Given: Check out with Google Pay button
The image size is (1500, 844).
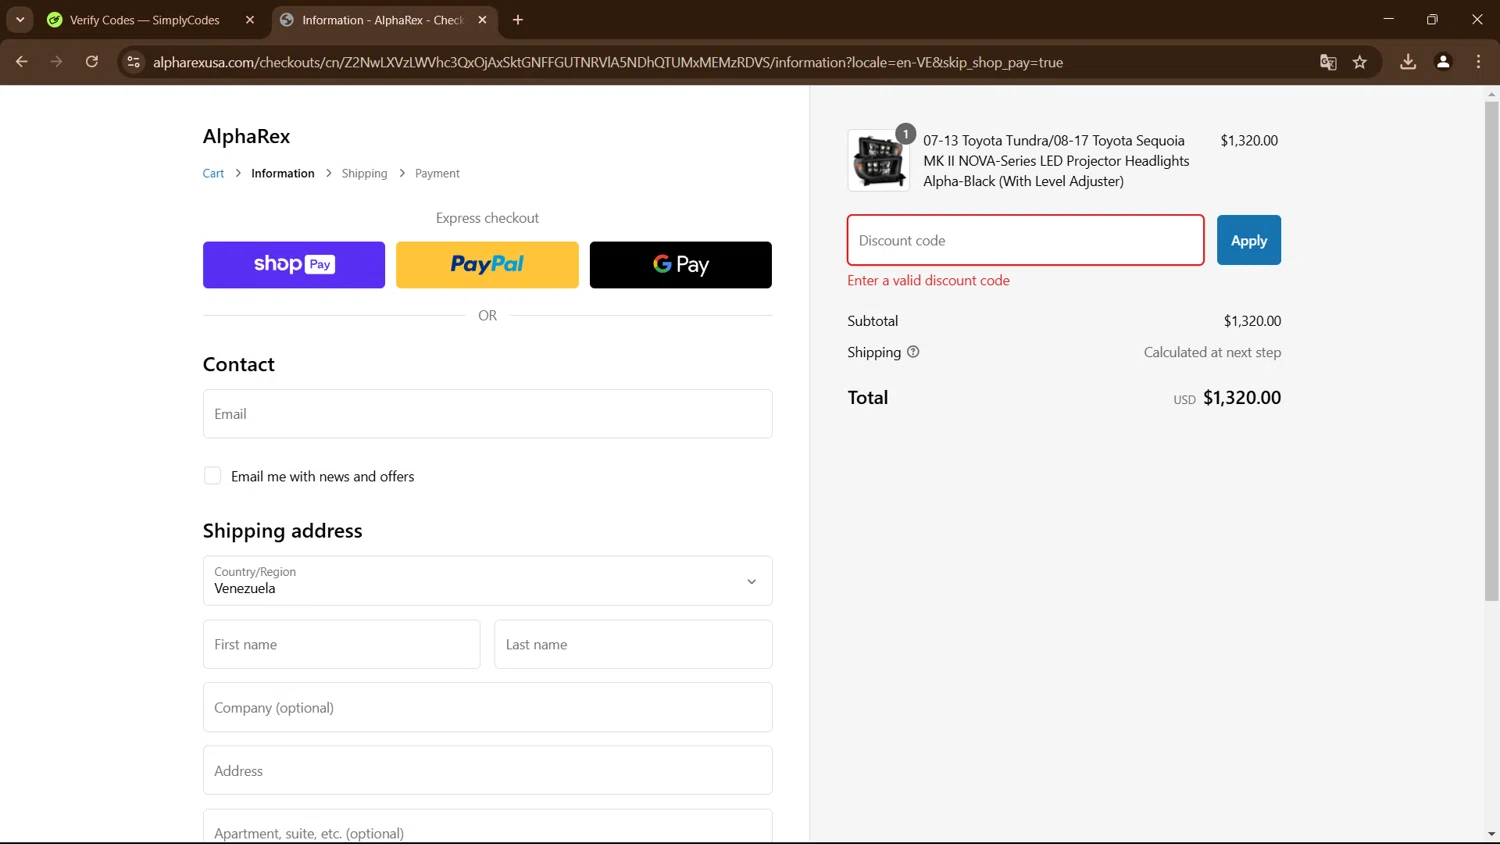Looking at the screenshot, I should (x=681, y=265).
